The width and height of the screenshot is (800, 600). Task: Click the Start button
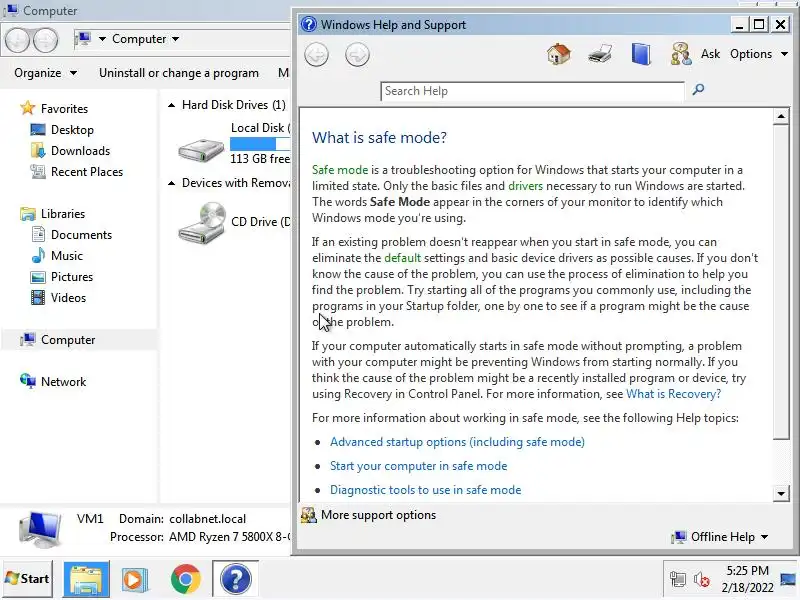click(28, 579)
